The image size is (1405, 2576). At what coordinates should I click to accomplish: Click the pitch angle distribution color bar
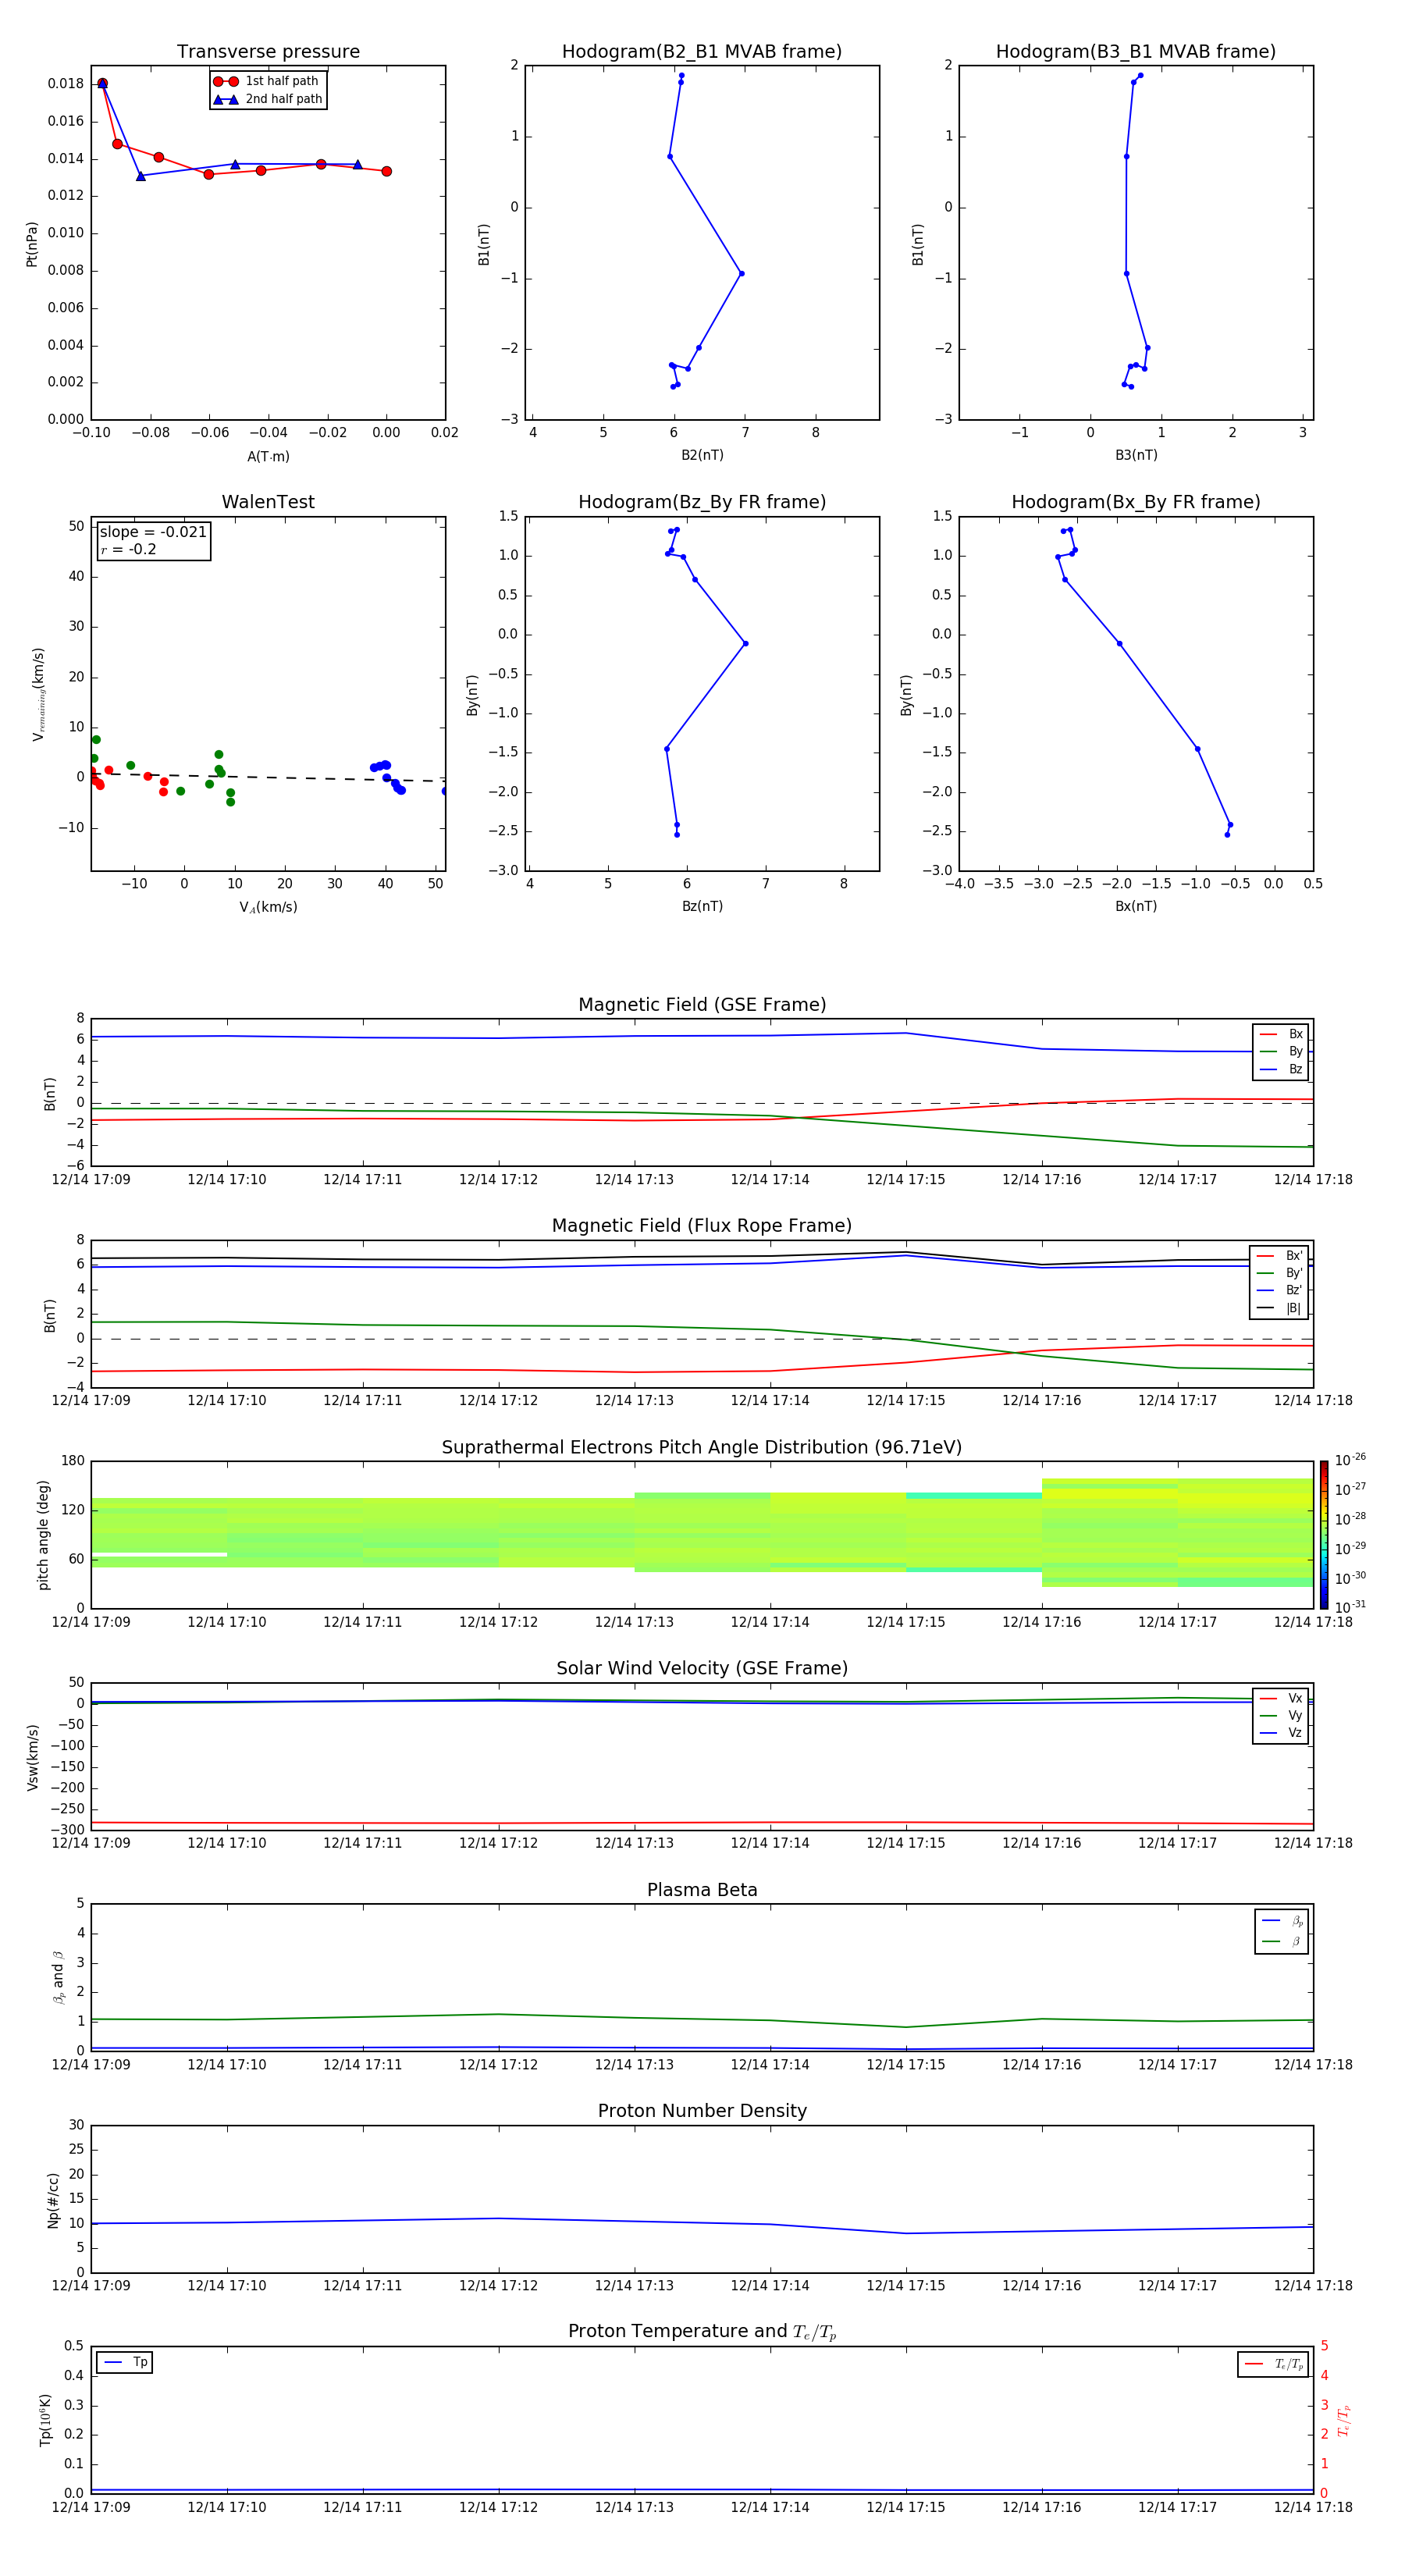tap(1324, 1534)
